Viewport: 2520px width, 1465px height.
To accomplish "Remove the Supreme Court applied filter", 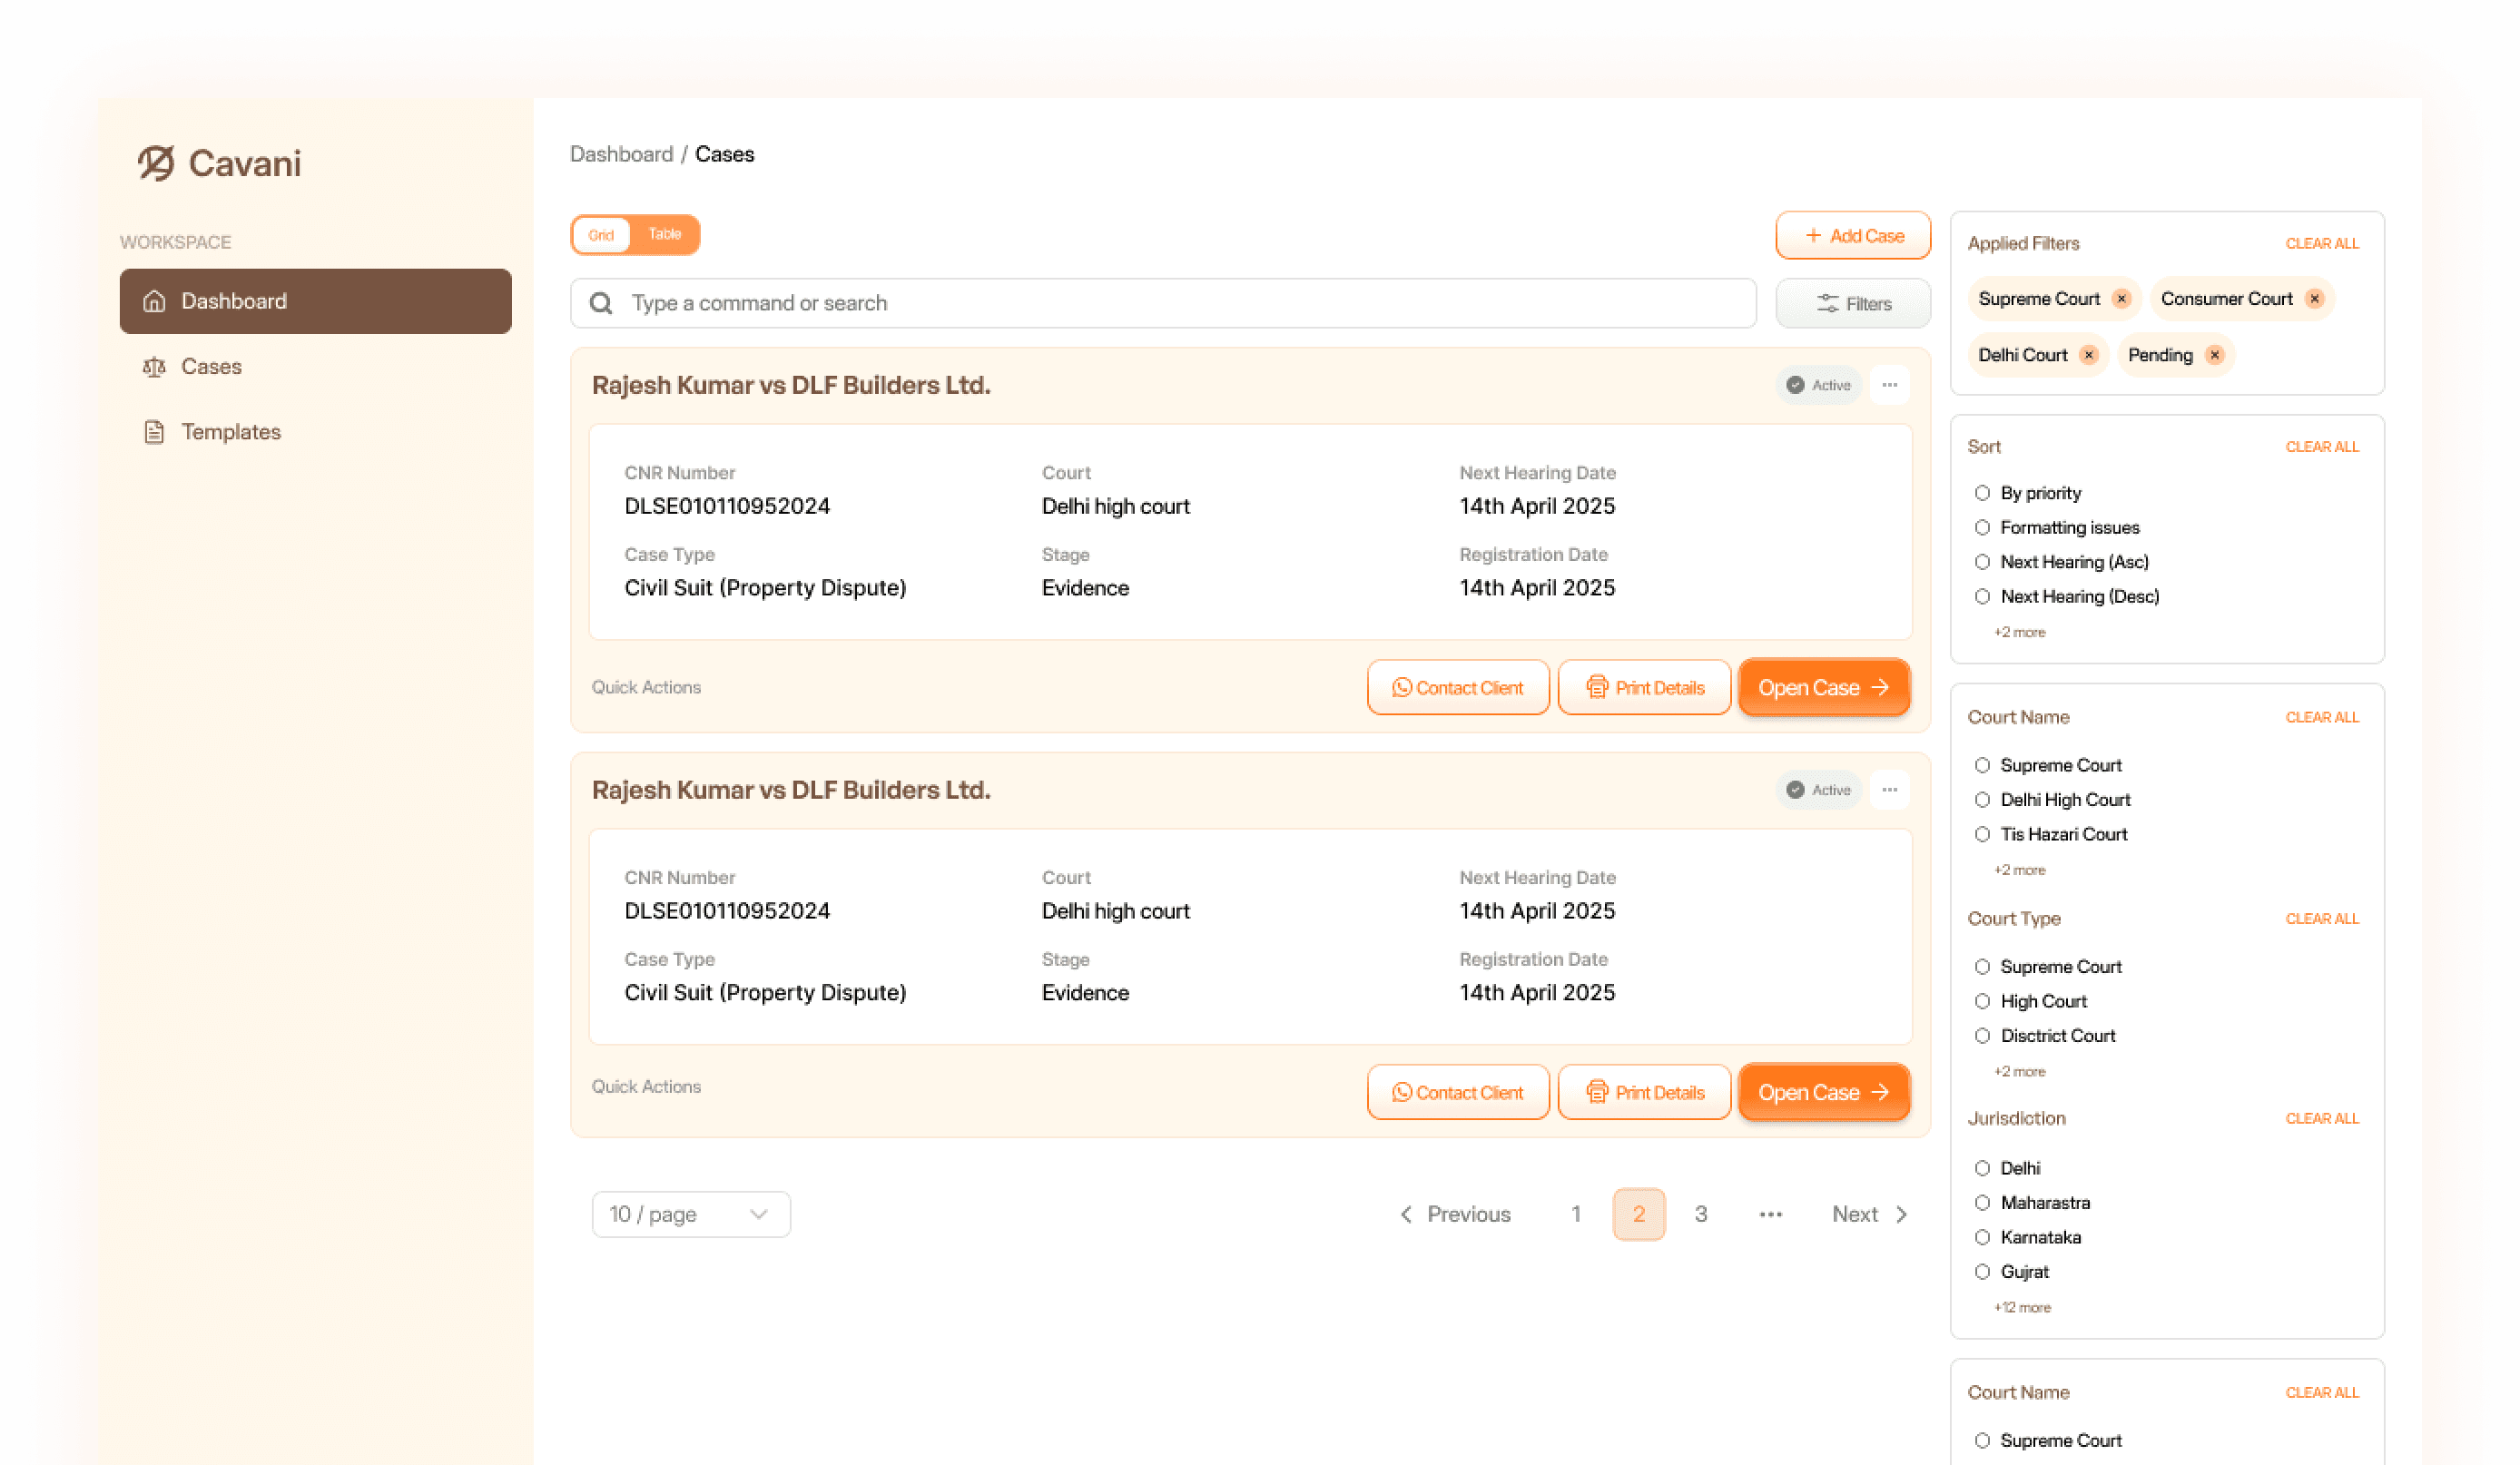I will coord(2121,299).
